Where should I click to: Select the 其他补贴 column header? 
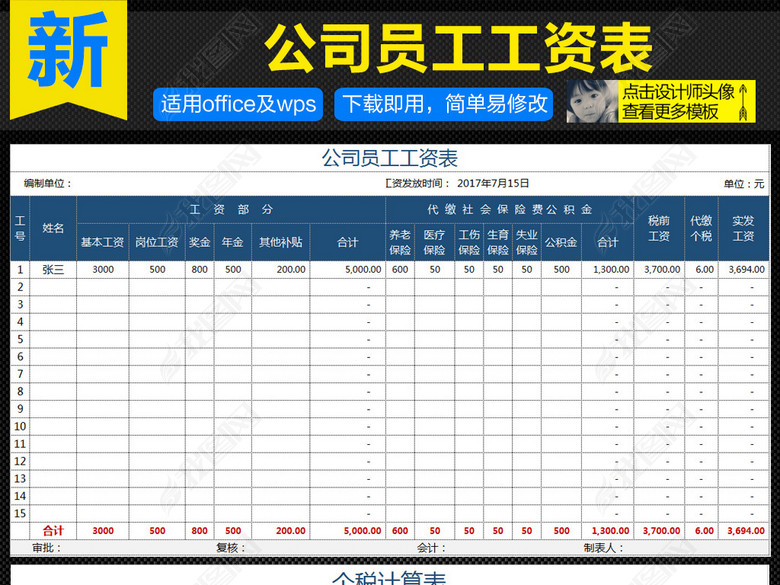click(281, 242)
